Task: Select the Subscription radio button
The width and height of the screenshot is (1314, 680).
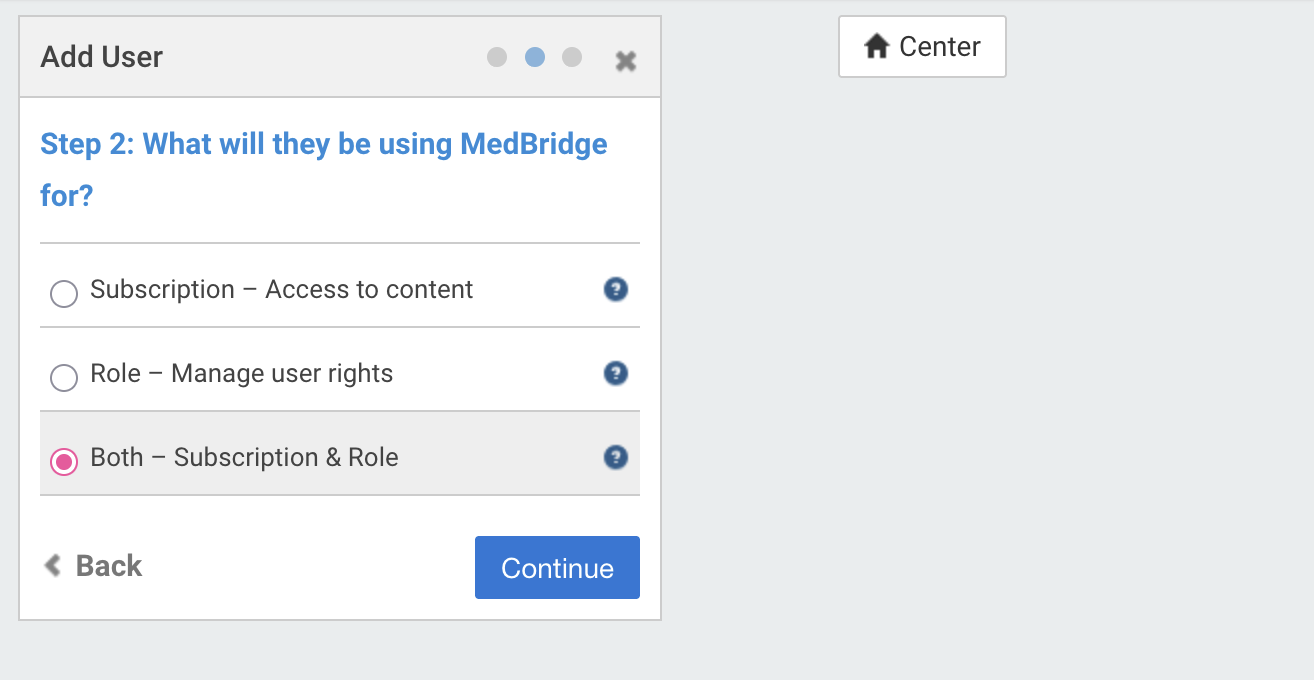Action: tap(64, 294)
